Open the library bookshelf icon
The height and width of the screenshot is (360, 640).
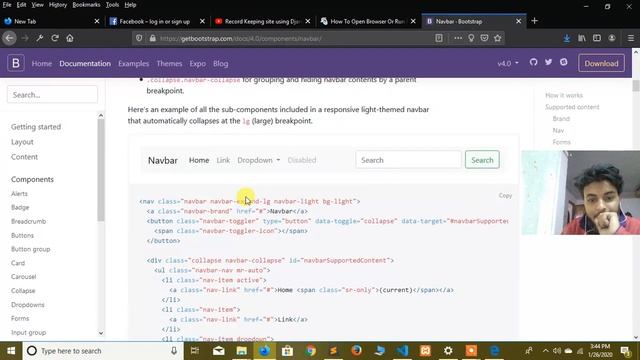coord(582,38)
